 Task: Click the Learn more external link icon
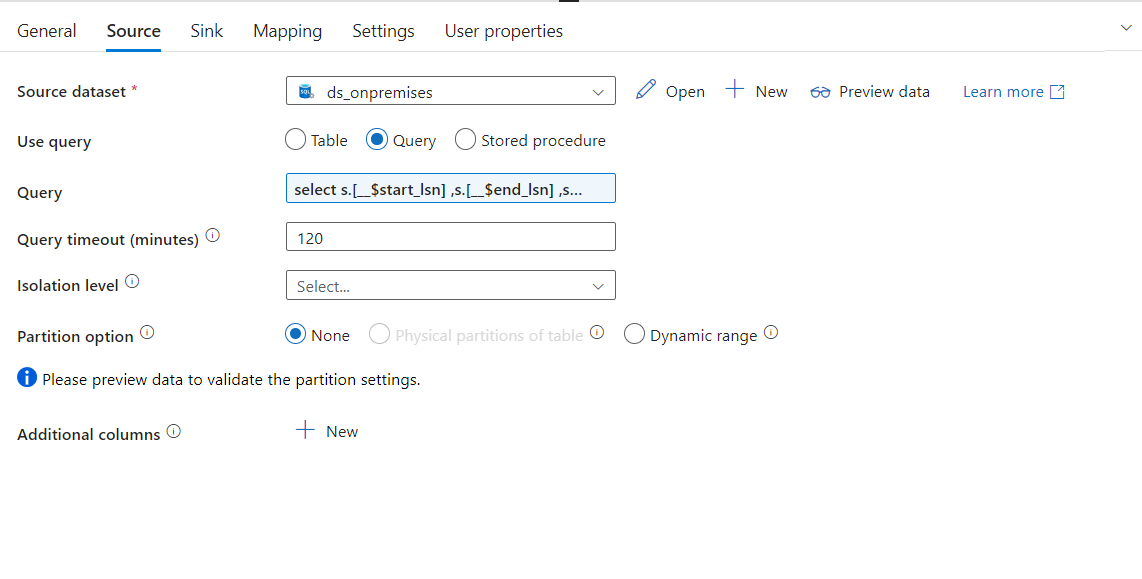click(x=1057, y=92)
